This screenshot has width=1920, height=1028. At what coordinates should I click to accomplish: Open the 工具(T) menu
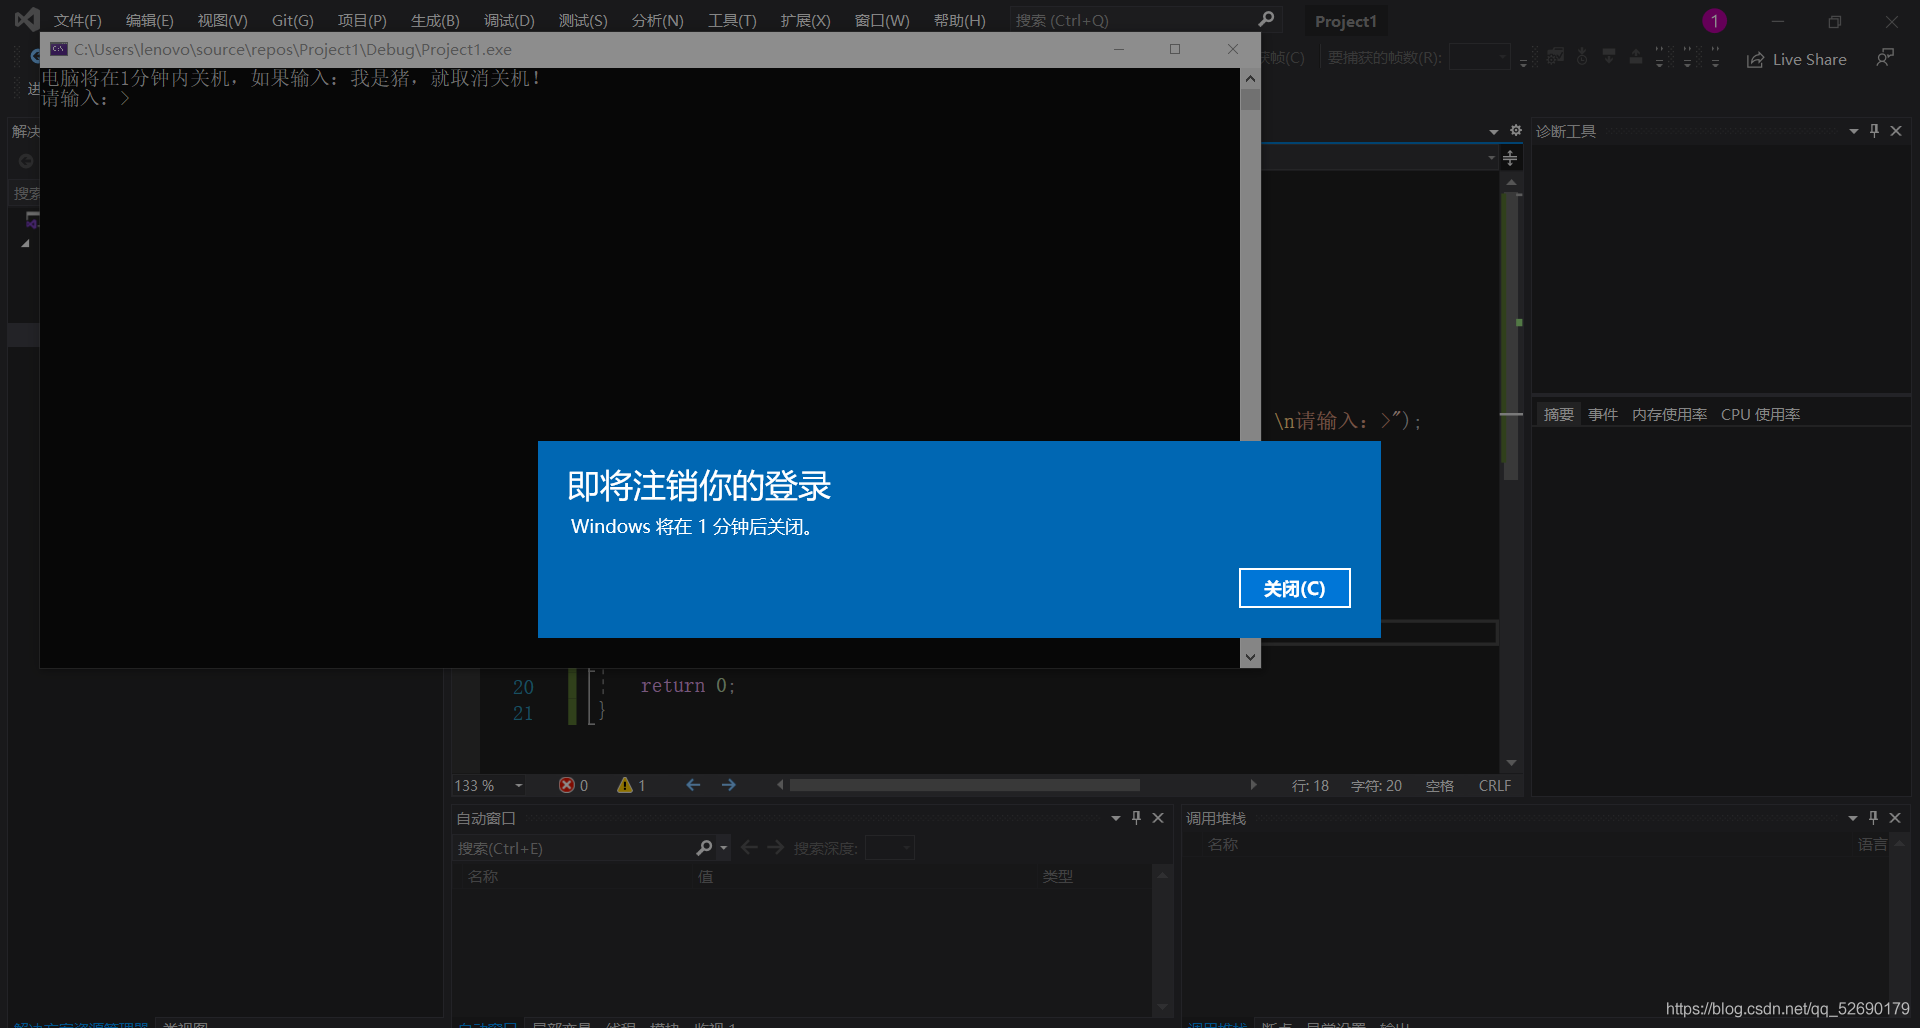click(732, 20)
